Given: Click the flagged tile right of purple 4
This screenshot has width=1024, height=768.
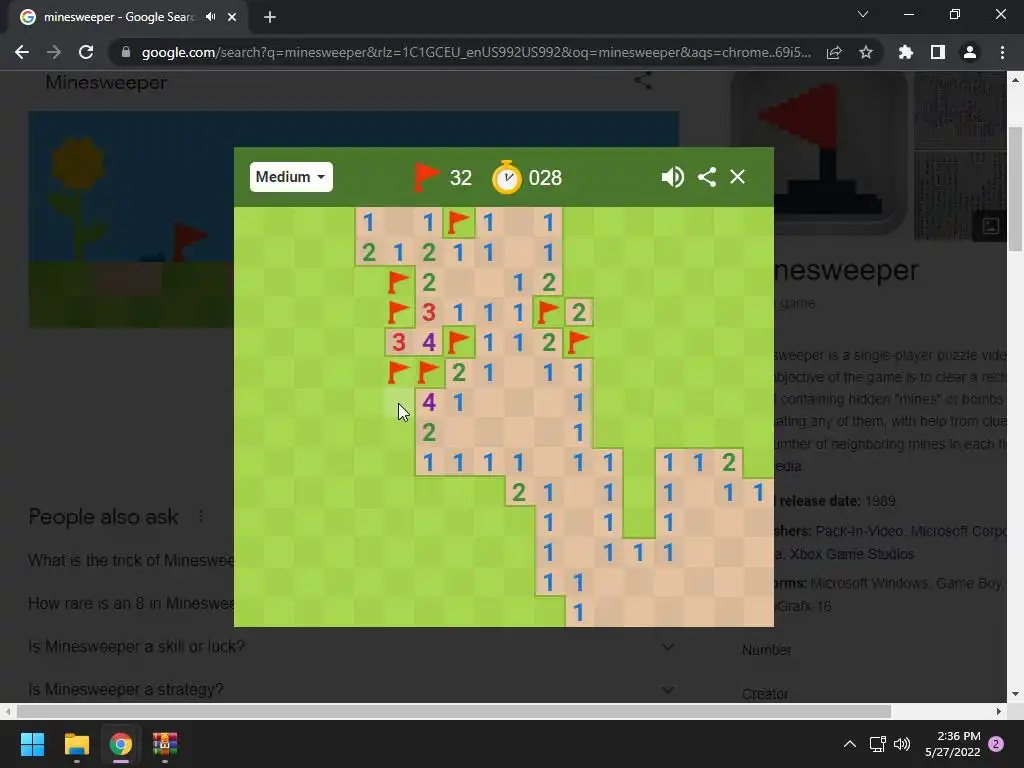Looking at the screenshot, I should click(459, 342).
